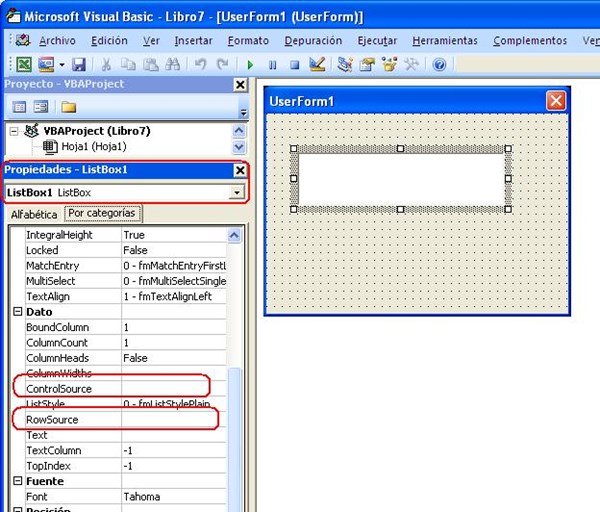The height and width of the screenshot is (512, 600).
Task: Click the ColumnCount value field
Action: pos(174,343)
